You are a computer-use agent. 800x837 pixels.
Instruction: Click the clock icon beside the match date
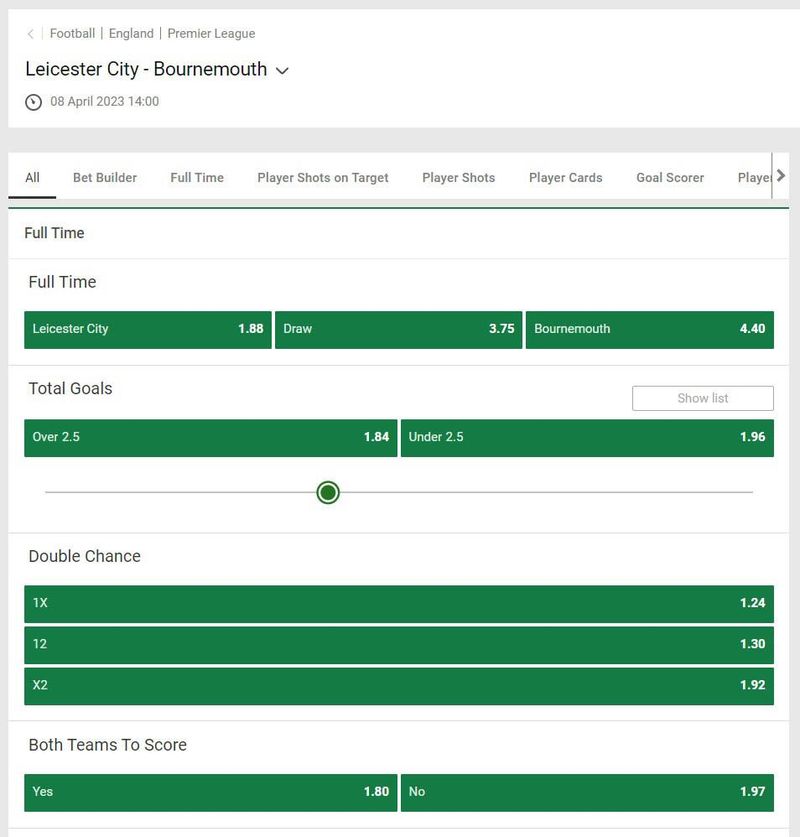click(x=33, y=102)
